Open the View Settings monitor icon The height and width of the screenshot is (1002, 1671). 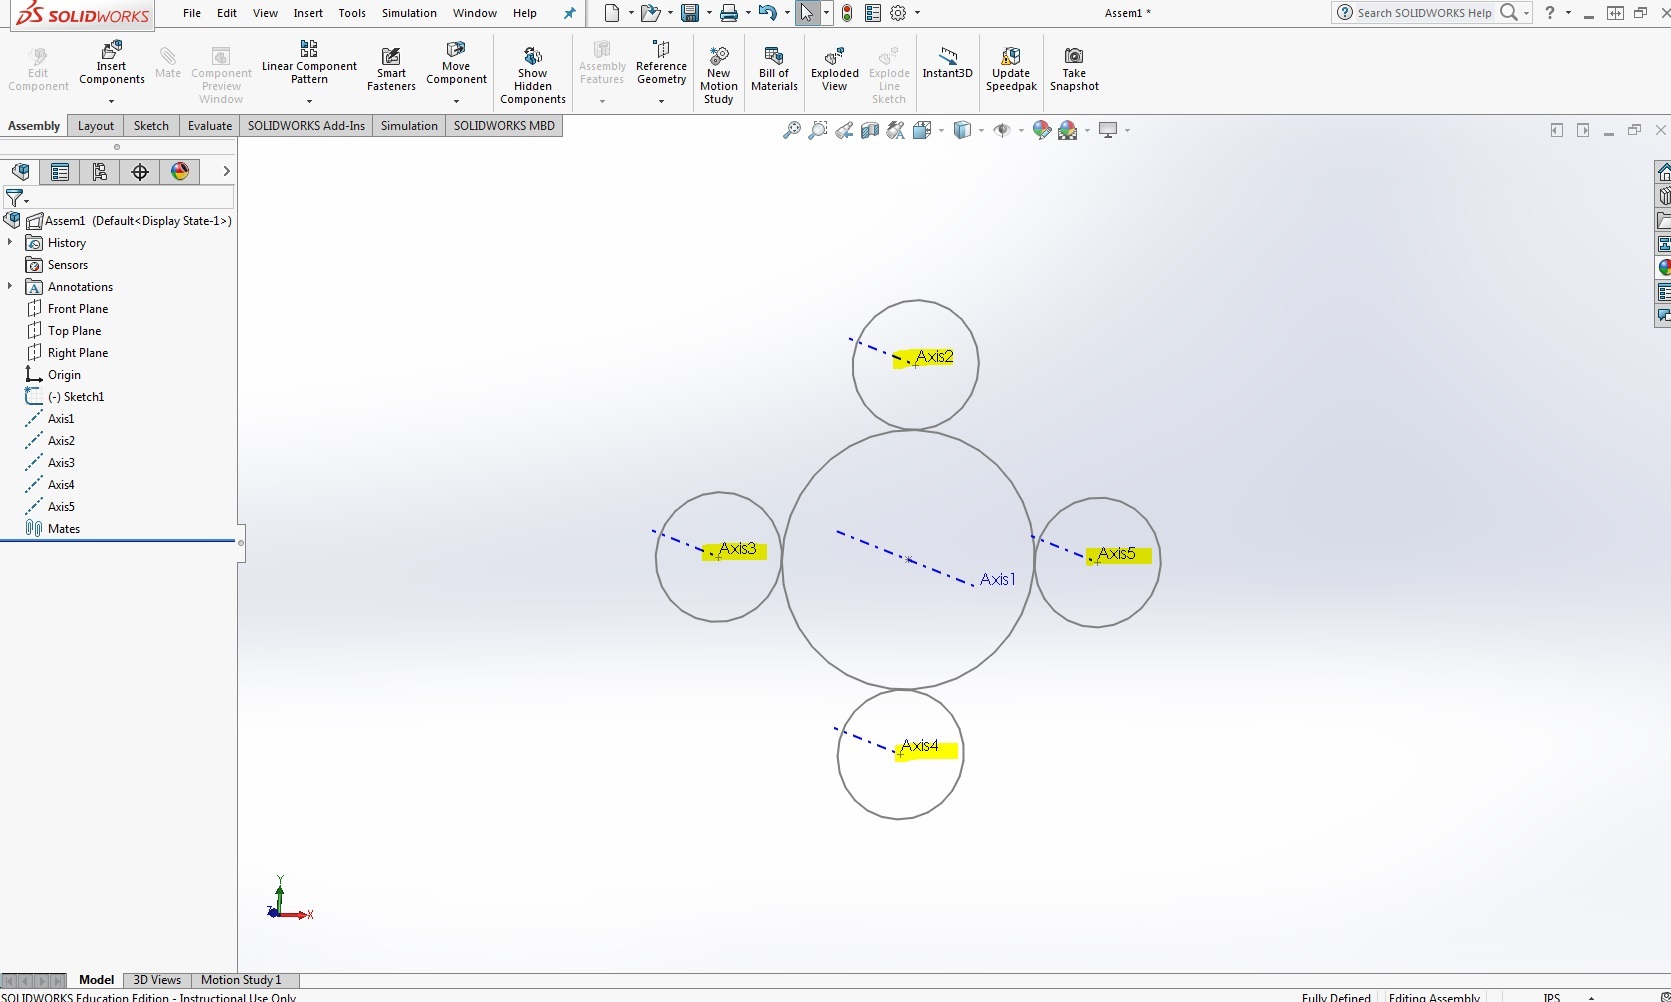(1108, 130)
